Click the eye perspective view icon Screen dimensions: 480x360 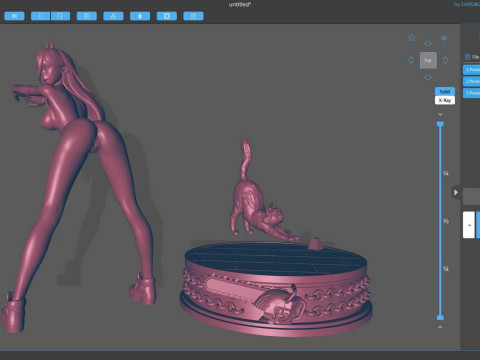444,38
